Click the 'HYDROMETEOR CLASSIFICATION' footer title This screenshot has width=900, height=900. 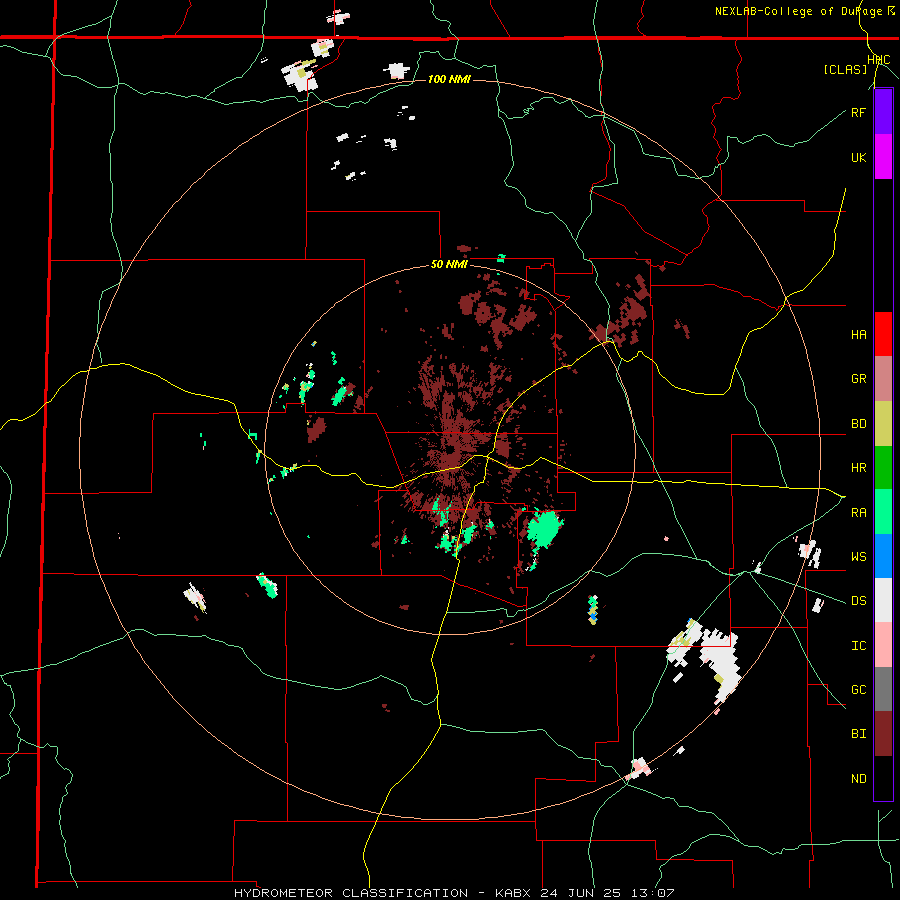[x=351, y=893]
